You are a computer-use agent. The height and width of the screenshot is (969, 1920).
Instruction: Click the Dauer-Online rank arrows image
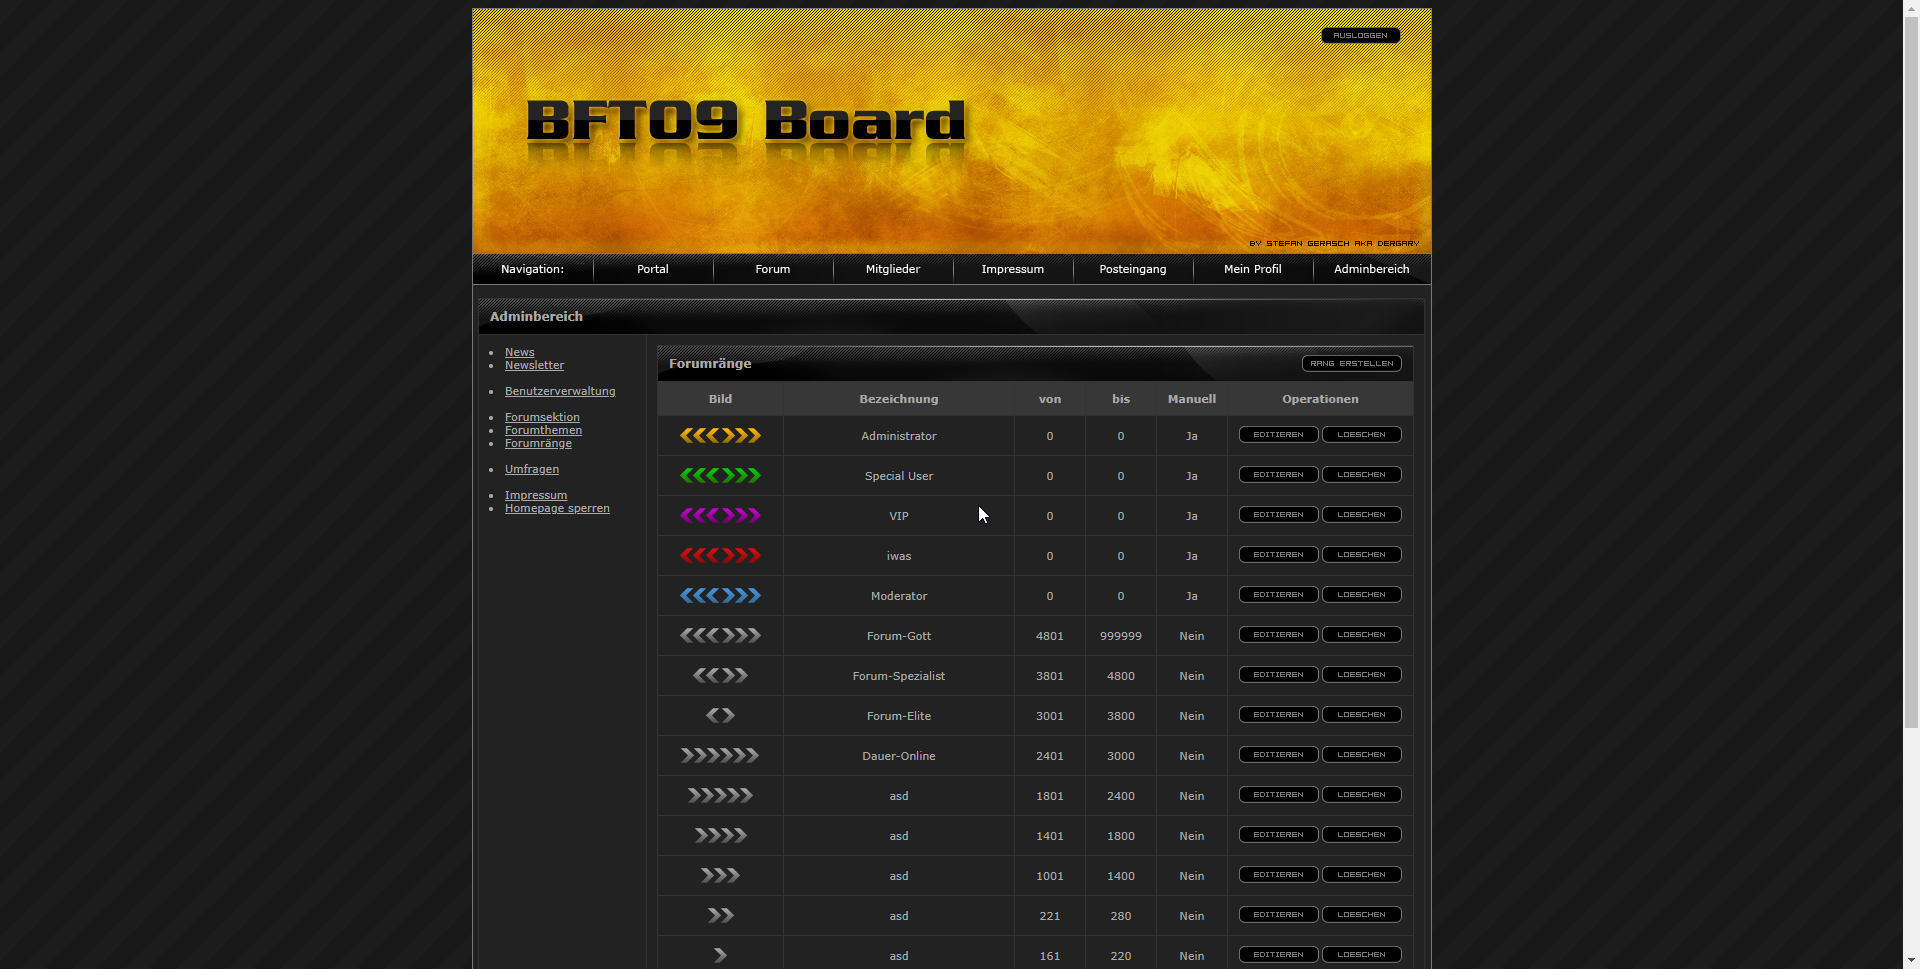720,756
